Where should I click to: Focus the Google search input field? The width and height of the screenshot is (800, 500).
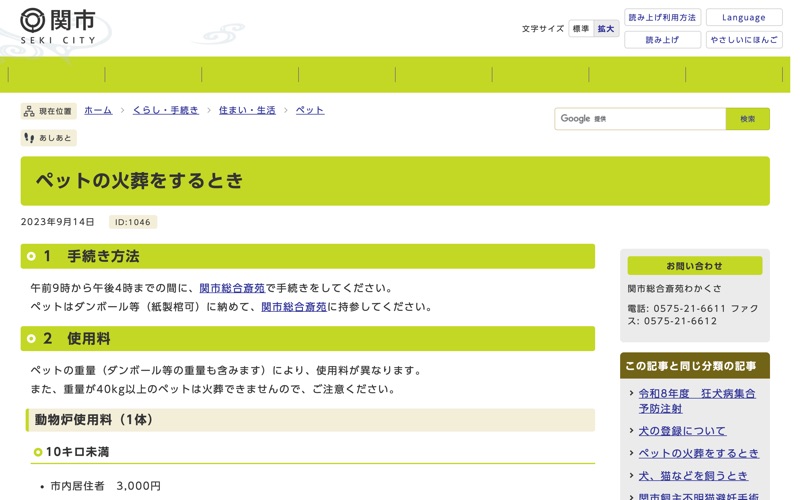pos(640,119)
